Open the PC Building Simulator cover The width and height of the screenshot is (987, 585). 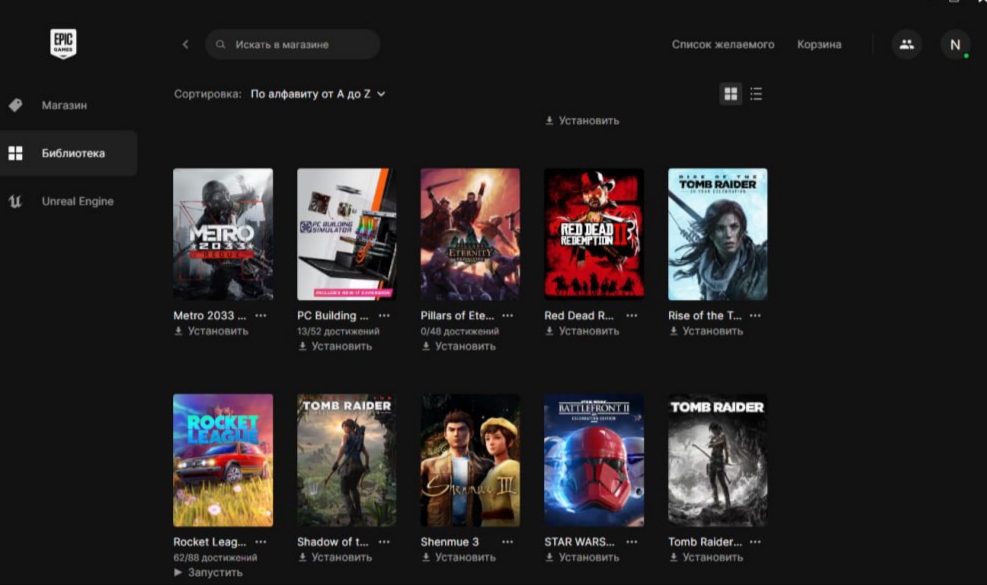[x=347, y=234]
